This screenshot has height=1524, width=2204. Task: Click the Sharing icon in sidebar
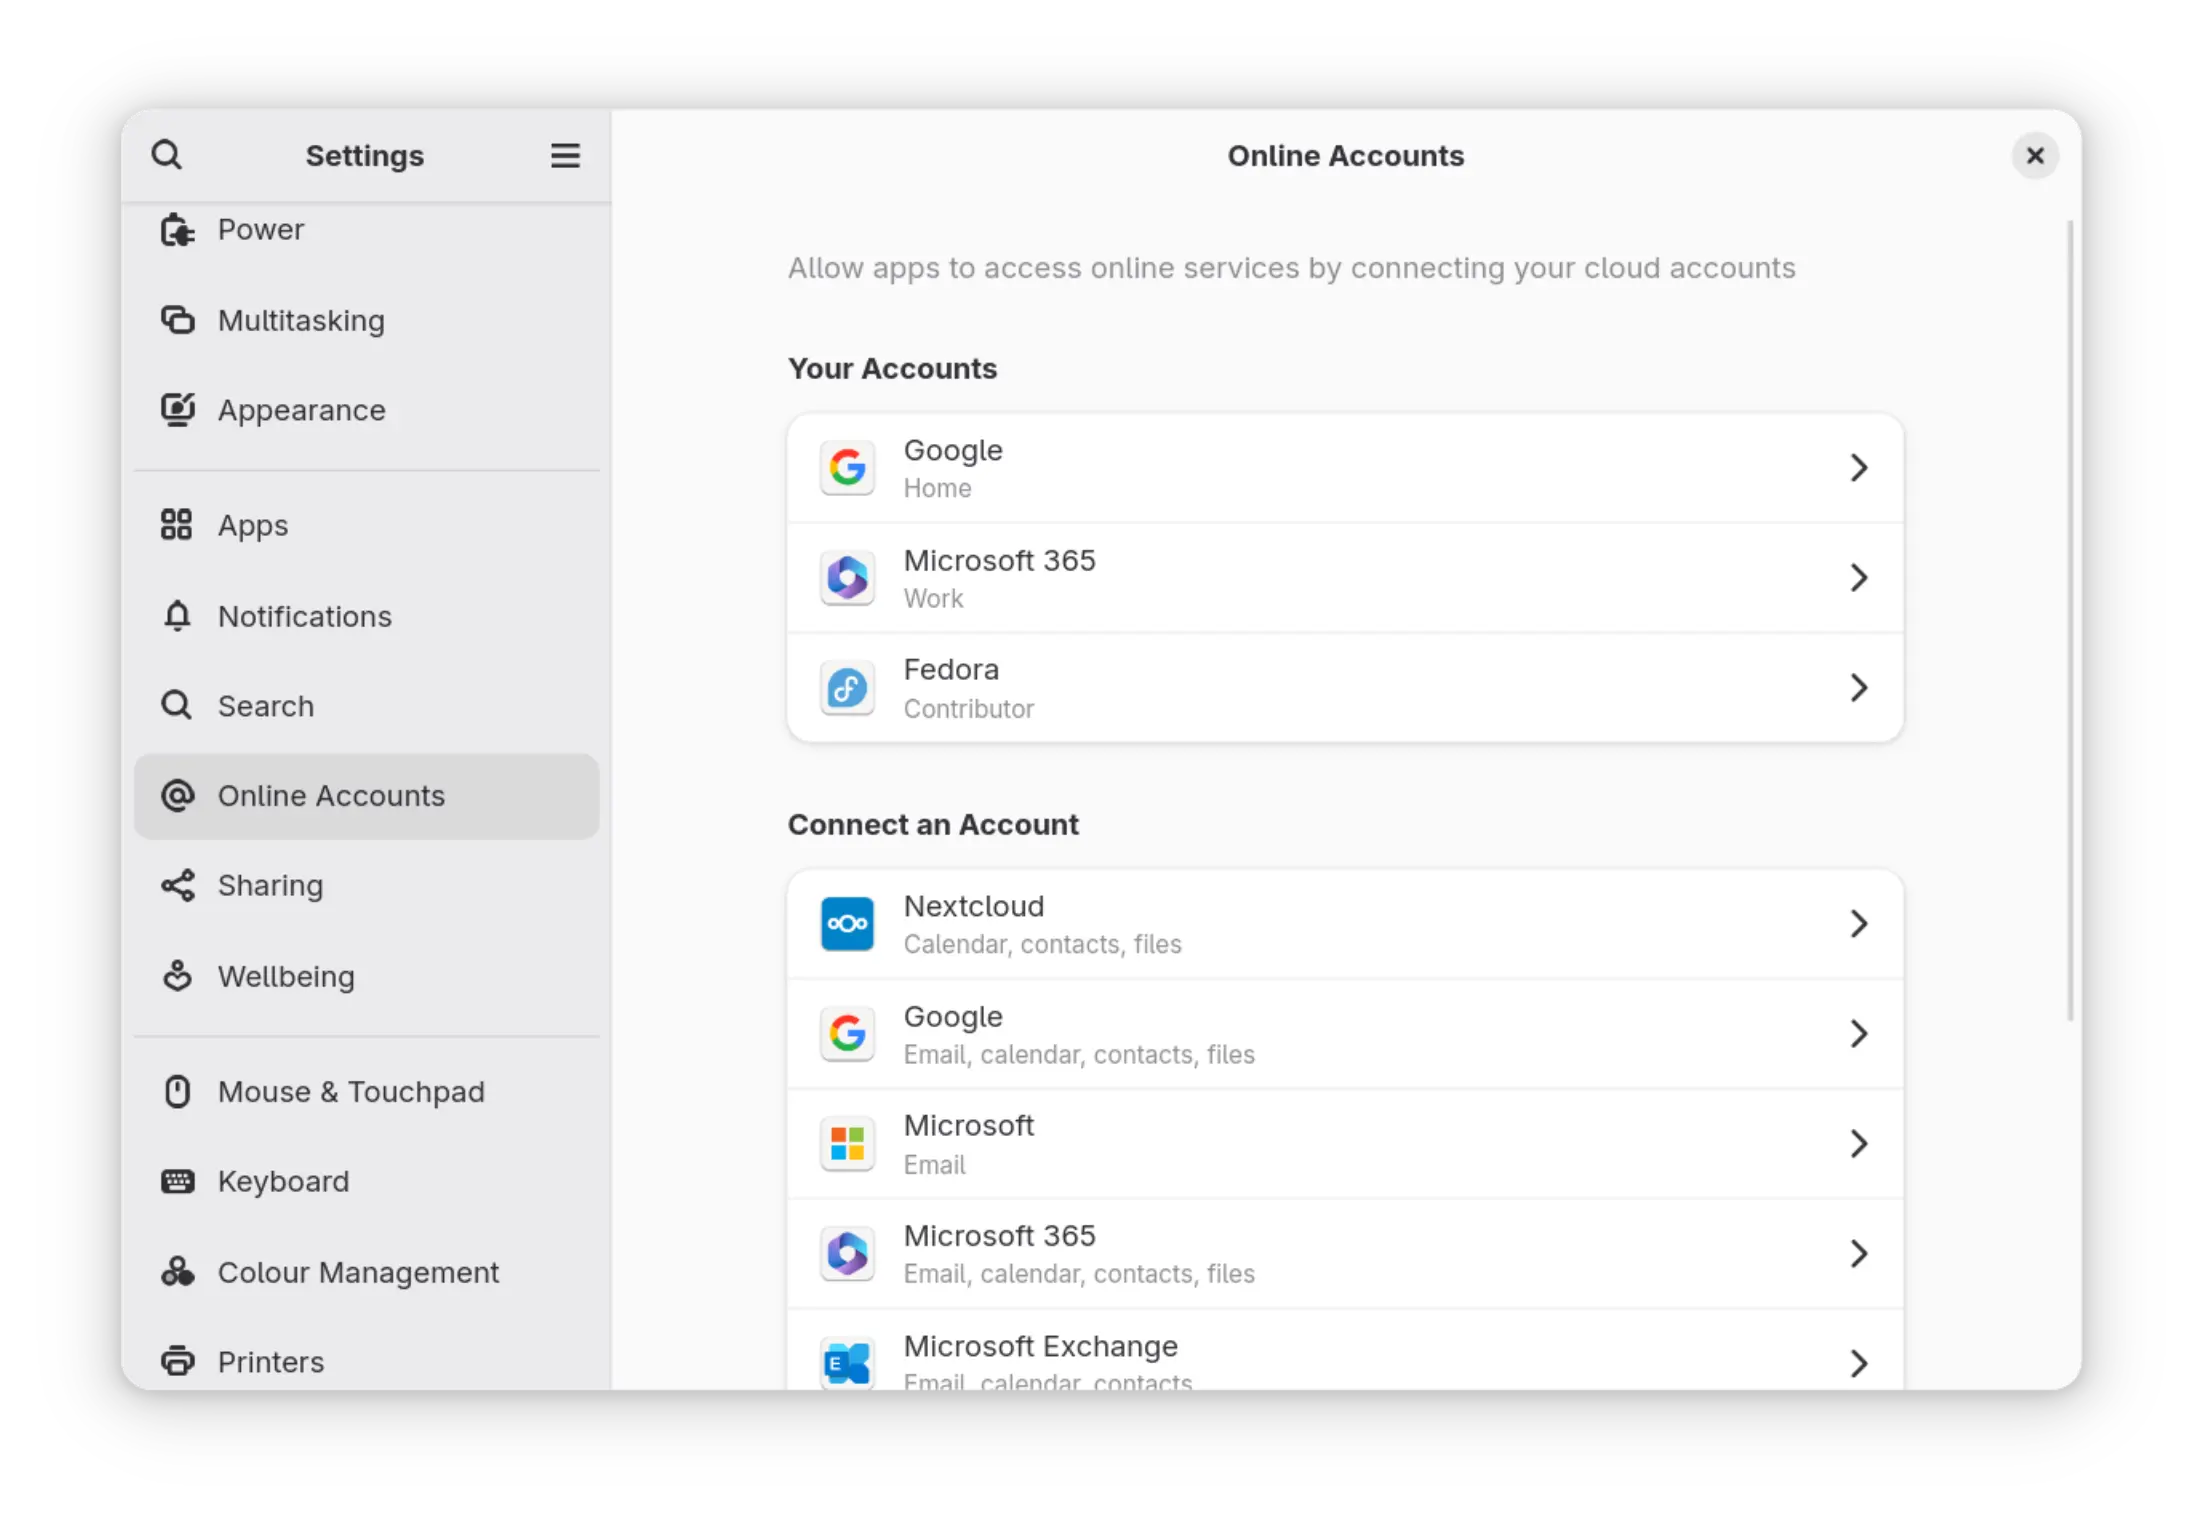[177, 886]
